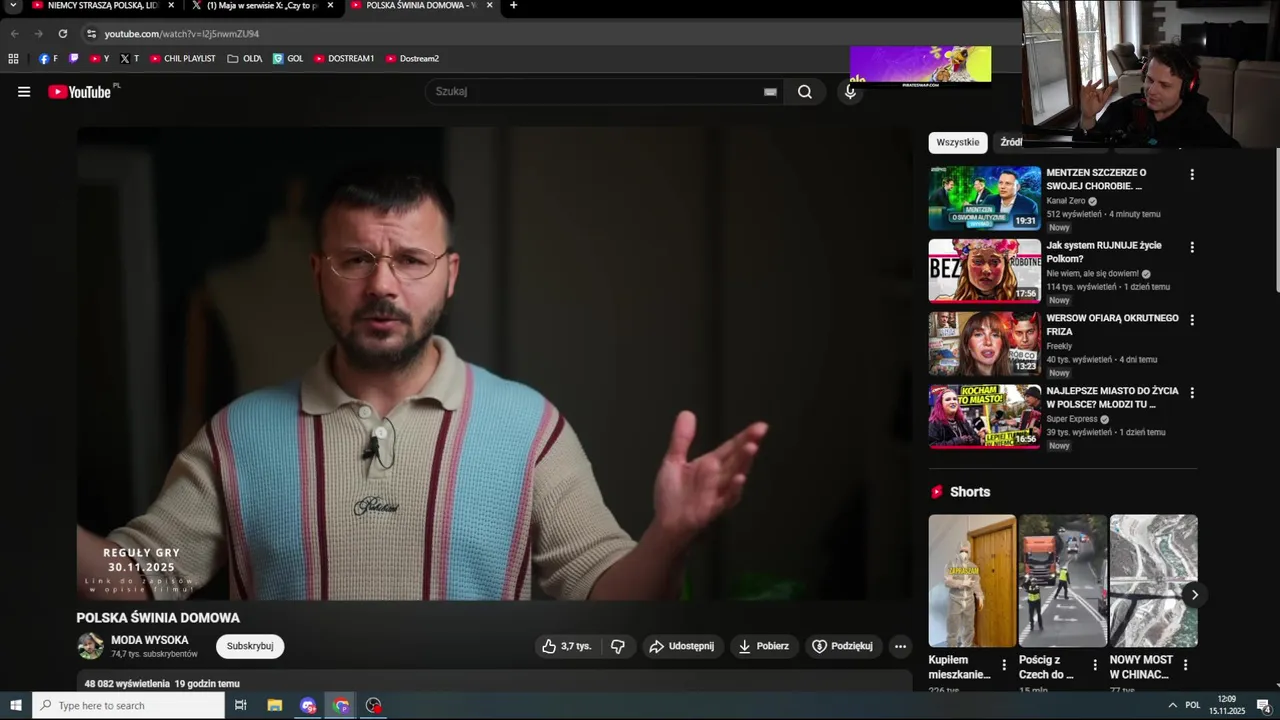Click the search magnifier button
This screenshot has height=720, width=1280.
point(805,92)
